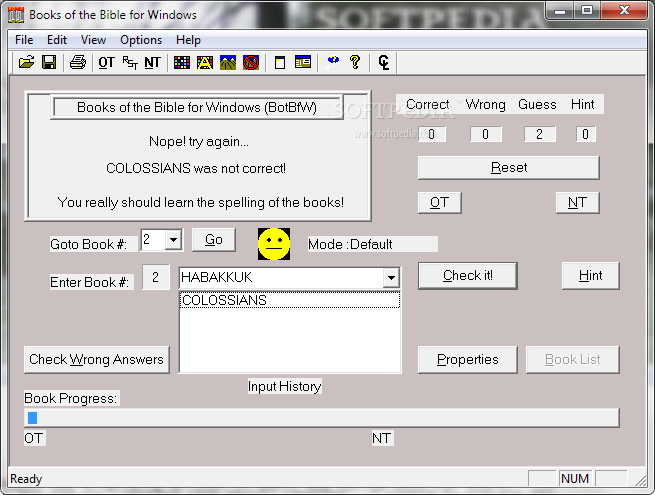
Task: Click the grid with letter A icon
Action: pos(205,63)
